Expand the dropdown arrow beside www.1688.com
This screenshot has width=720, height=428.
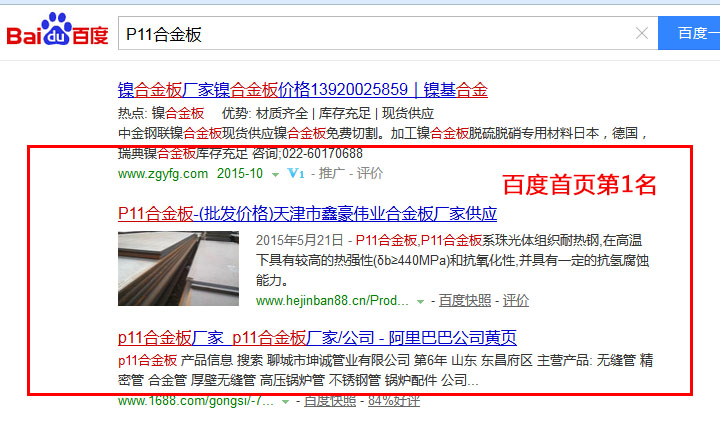pyautogui.click(x=286, y=401)
